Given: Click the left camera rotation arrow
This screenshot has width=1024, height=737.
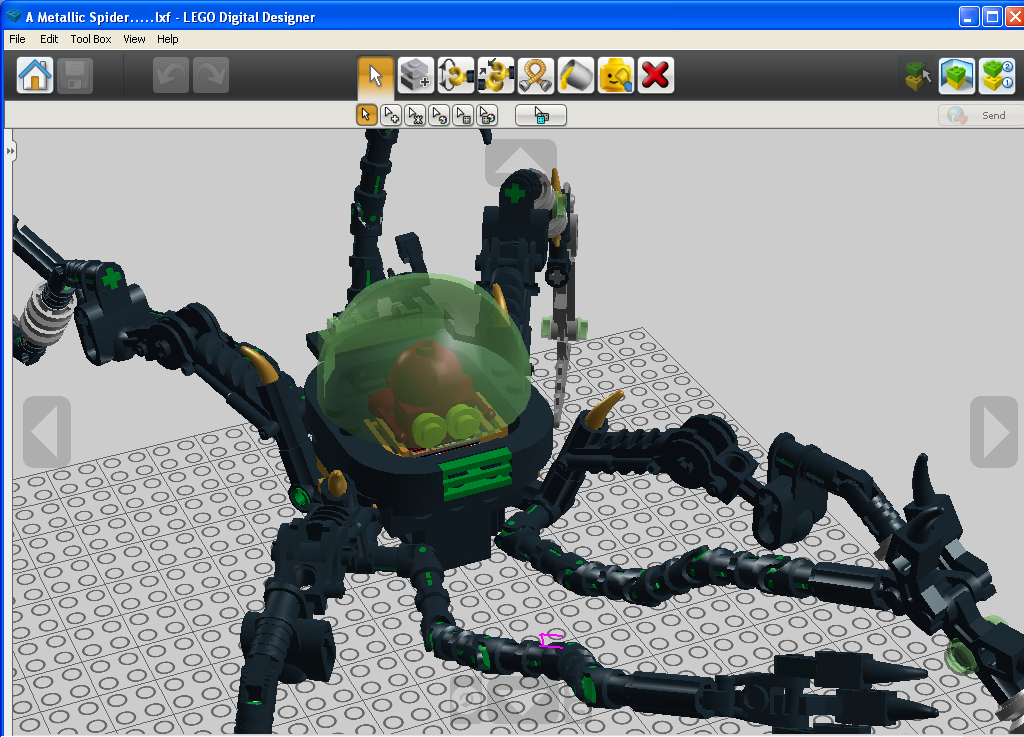Looking at the screenshot, I should click(x=46, y=432).
